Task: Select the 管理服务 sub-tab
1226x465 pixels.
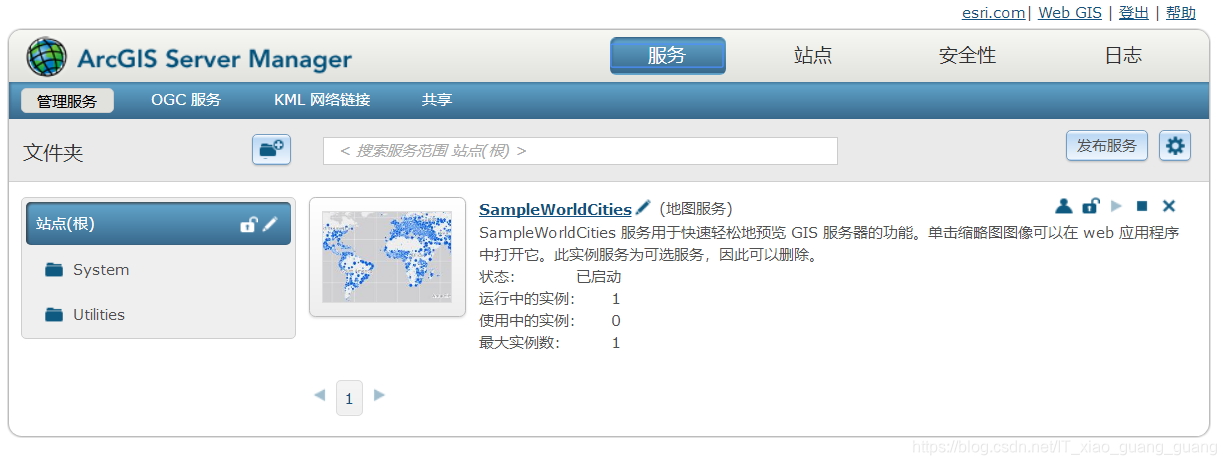Action: [x=67, y=101]
